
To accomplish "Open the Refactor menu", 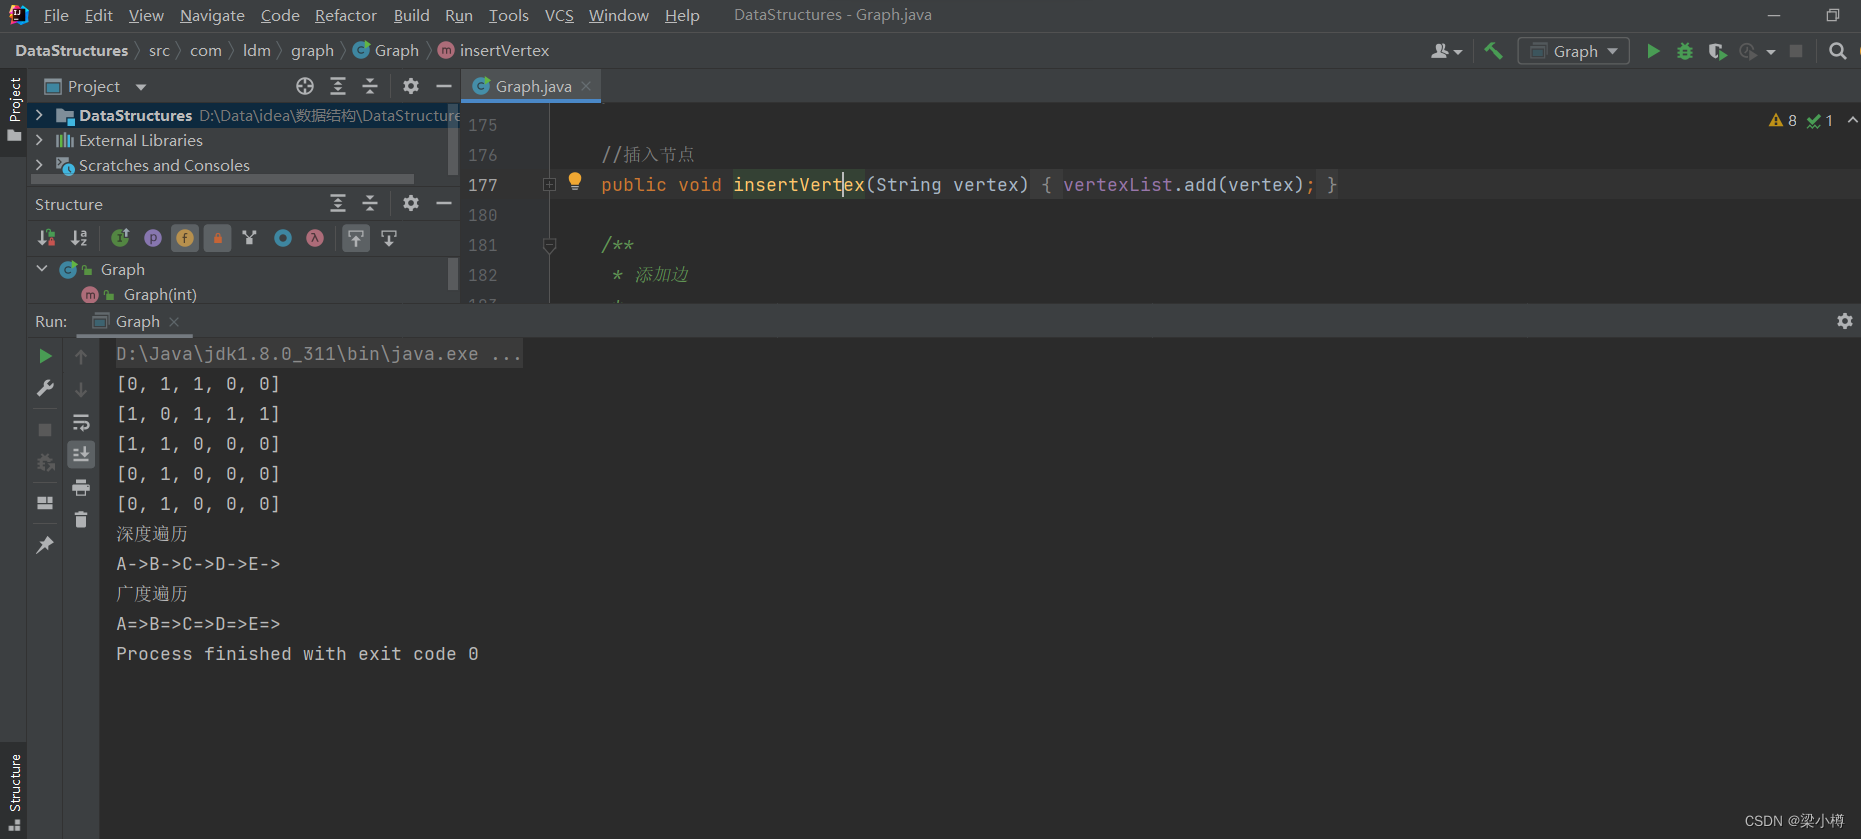I will tap(346, 15).
